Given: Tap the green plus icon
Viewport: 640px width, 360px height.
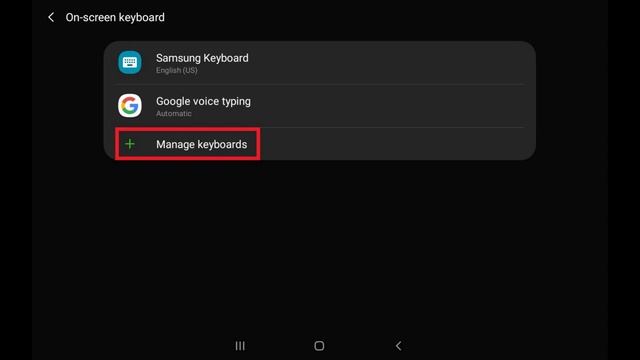Looking at the screenshot, I should click(x=130, y=144).
